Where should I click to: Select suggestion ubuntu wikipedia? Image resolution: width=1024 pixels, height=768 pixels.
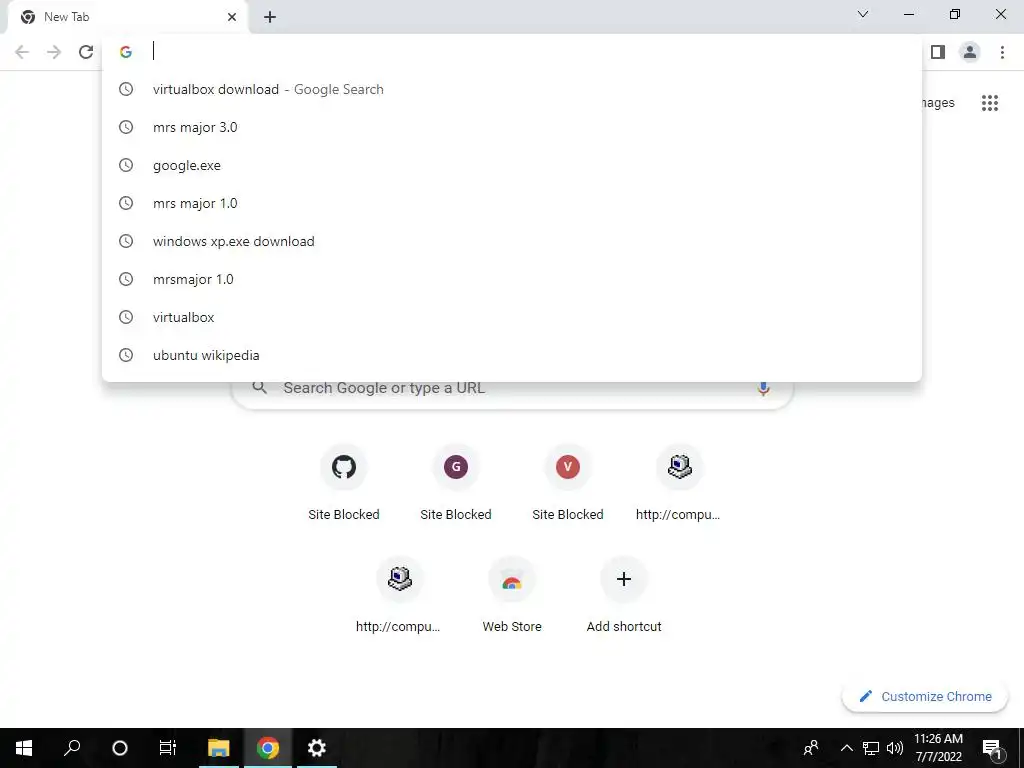pyautogui.click(x=512, y=355)
